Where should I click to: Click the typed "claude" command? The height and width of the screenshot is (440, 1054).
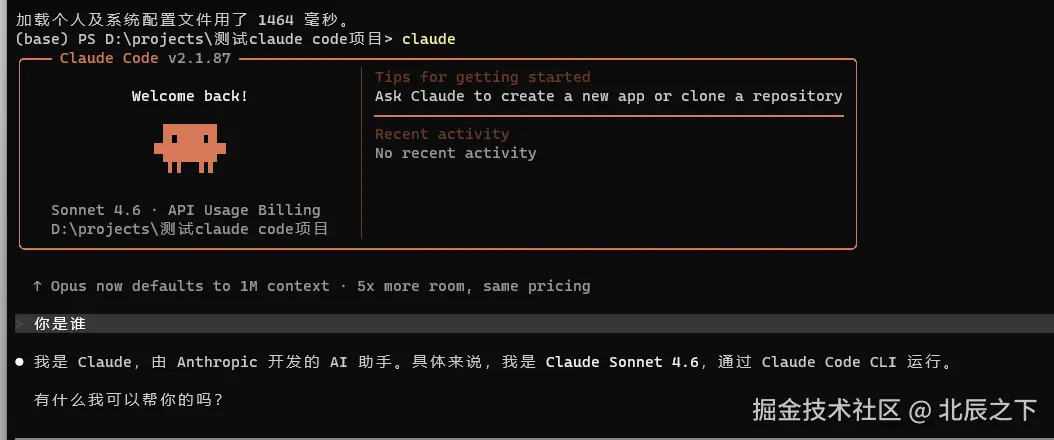click(428, 39)
